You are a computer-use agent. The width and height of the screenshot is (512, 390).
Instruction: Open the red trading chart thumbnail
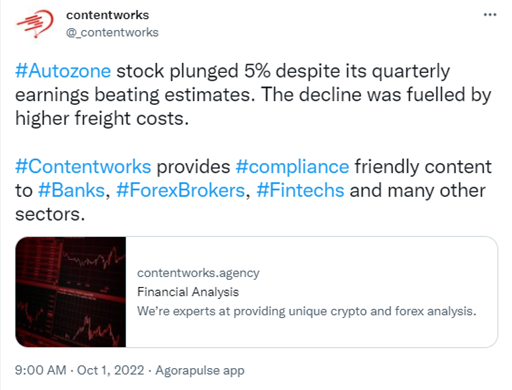[71, 292]
